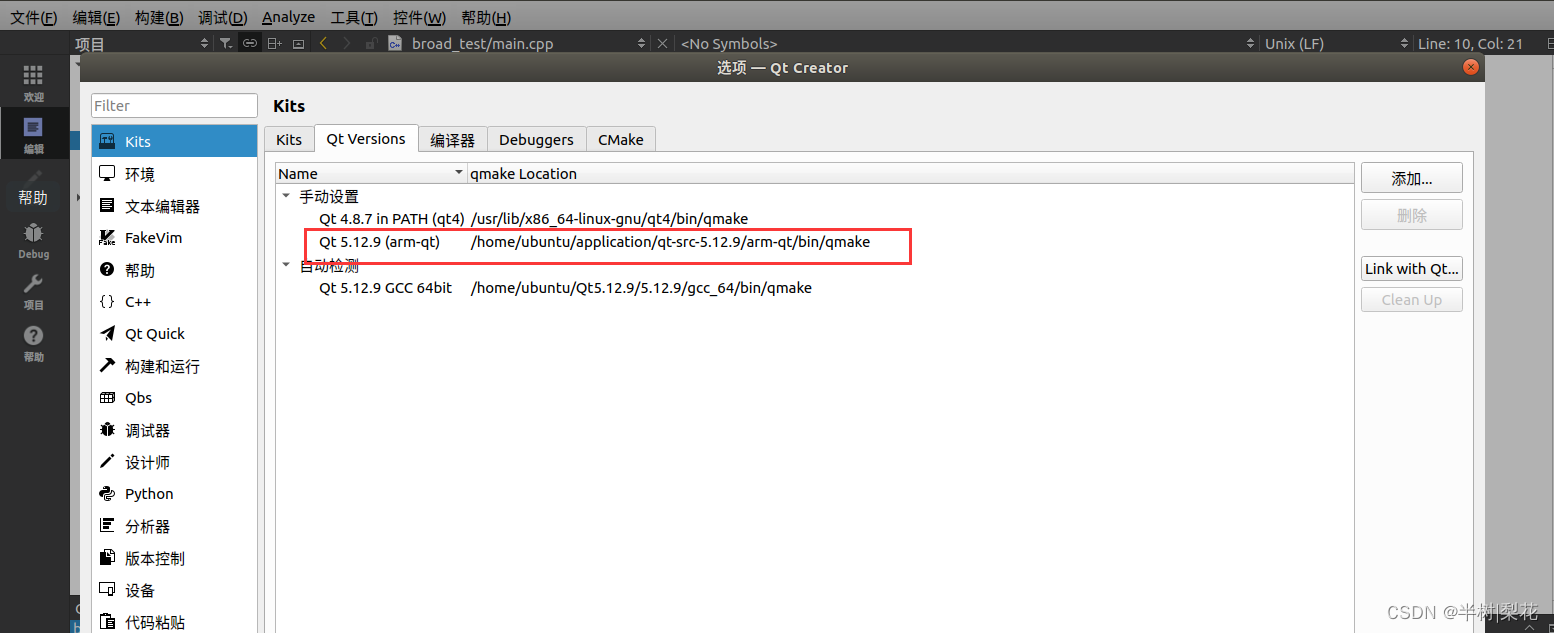Close the broad_test/main.cpp document X
Image resolution: width=1554 pixels, height=633 pixels.
(662, 43)
